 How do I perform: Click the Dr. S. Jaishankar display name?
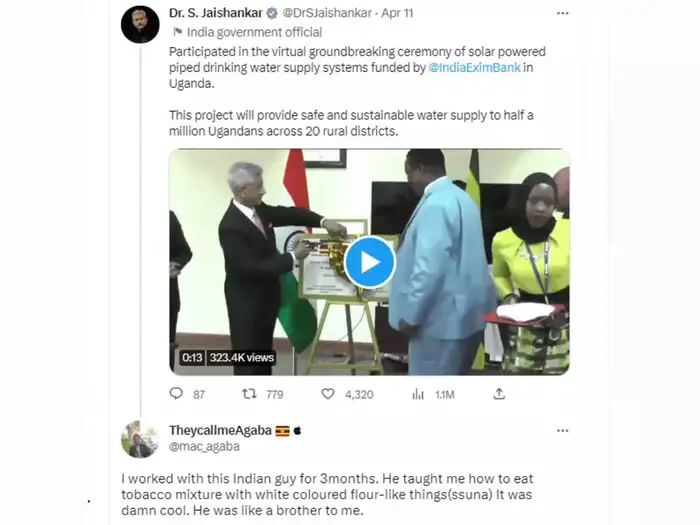coord(213,13)
